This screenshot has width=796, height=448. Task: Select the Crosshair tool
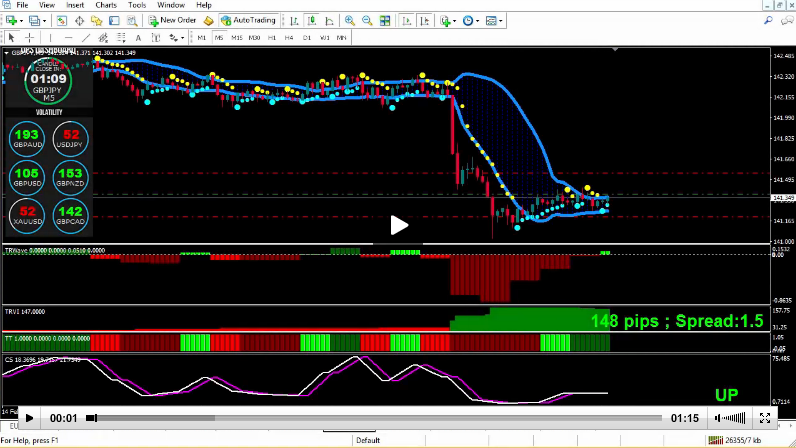pos(29,38)
